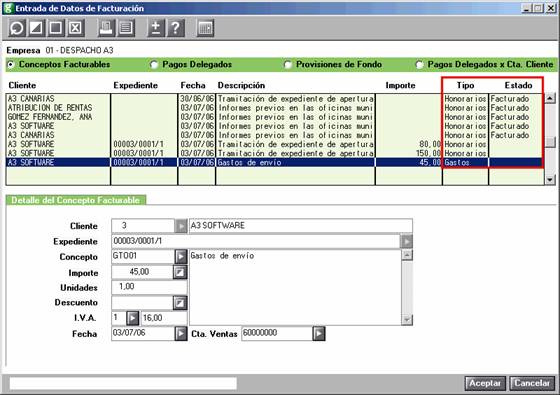This screenshot has height=395, width=560.
Task: Click the empty Descuento field
Action: coord(142,303)
